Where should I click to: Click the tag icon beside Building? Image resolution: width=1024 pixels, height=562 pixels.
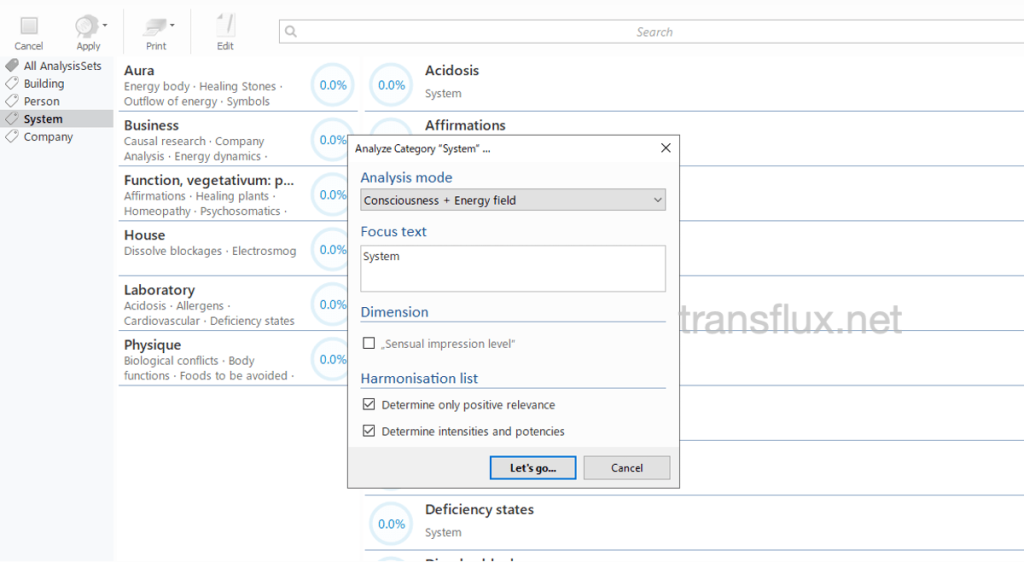pyautogui.click(x=12, y=84)
